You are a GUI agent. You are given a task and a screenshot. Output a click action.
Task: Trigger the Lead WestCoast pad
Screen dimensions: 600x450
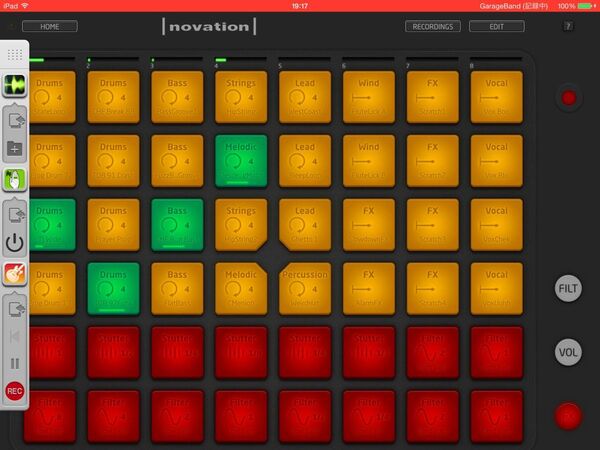click(x=305, y=97)
